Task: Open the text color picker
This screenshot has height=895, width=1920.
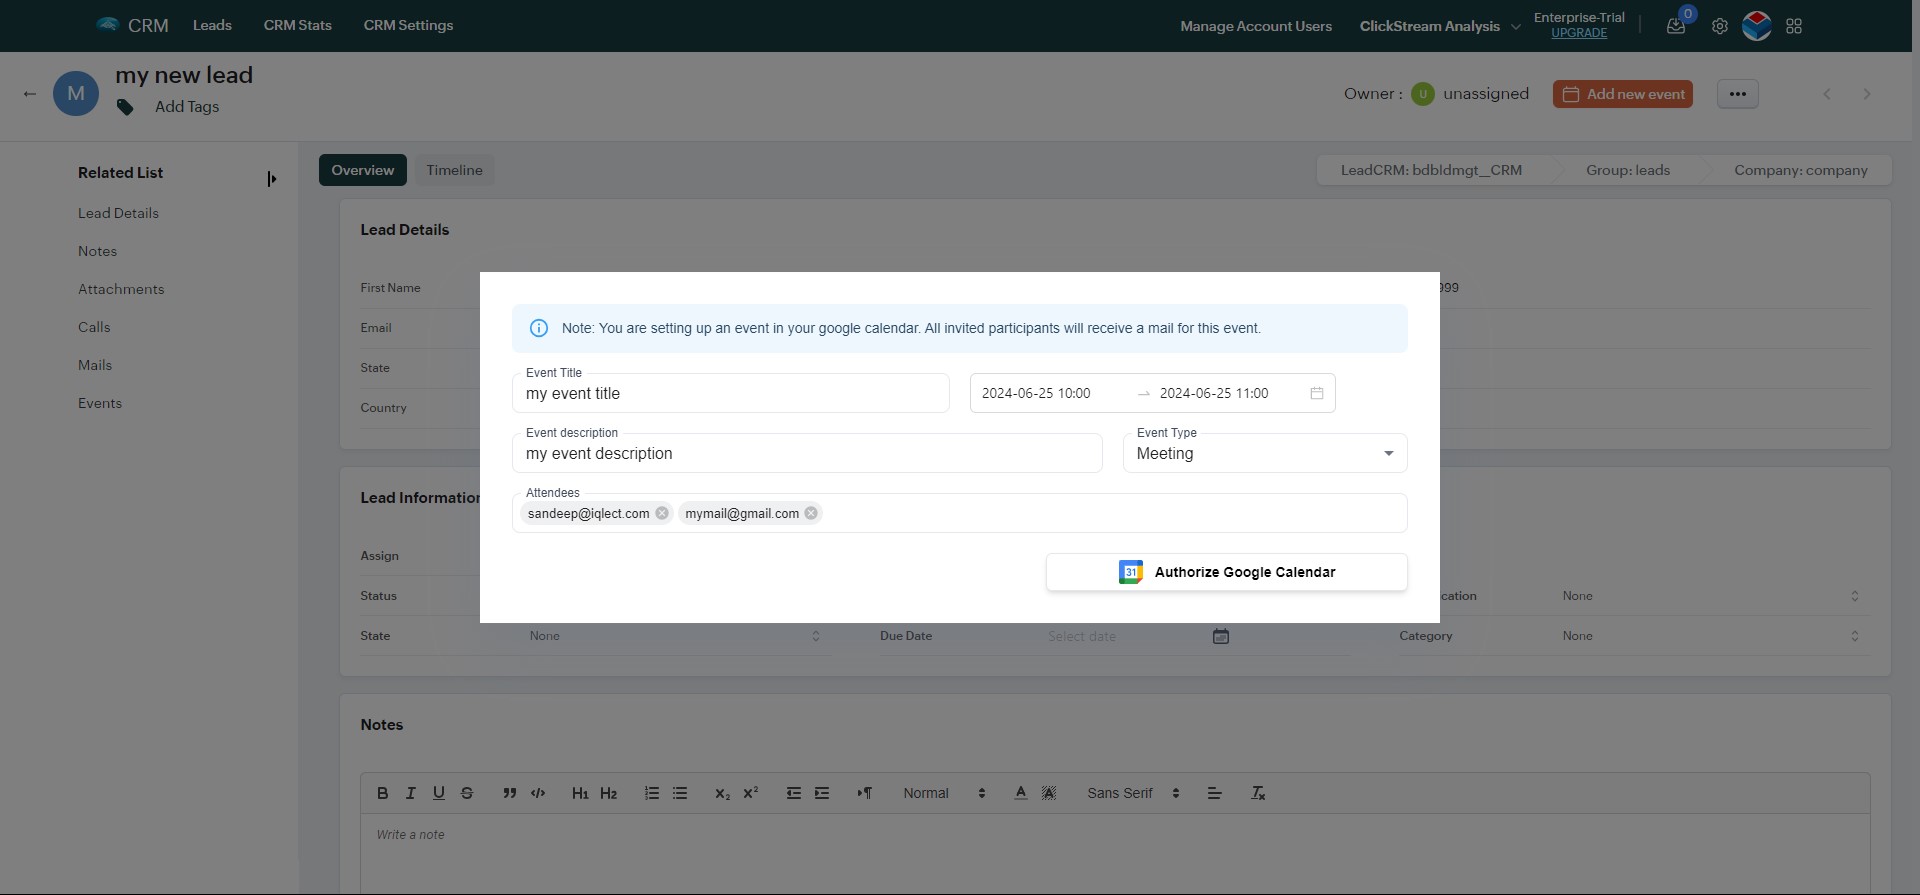Action: (x=1020, y=793)
